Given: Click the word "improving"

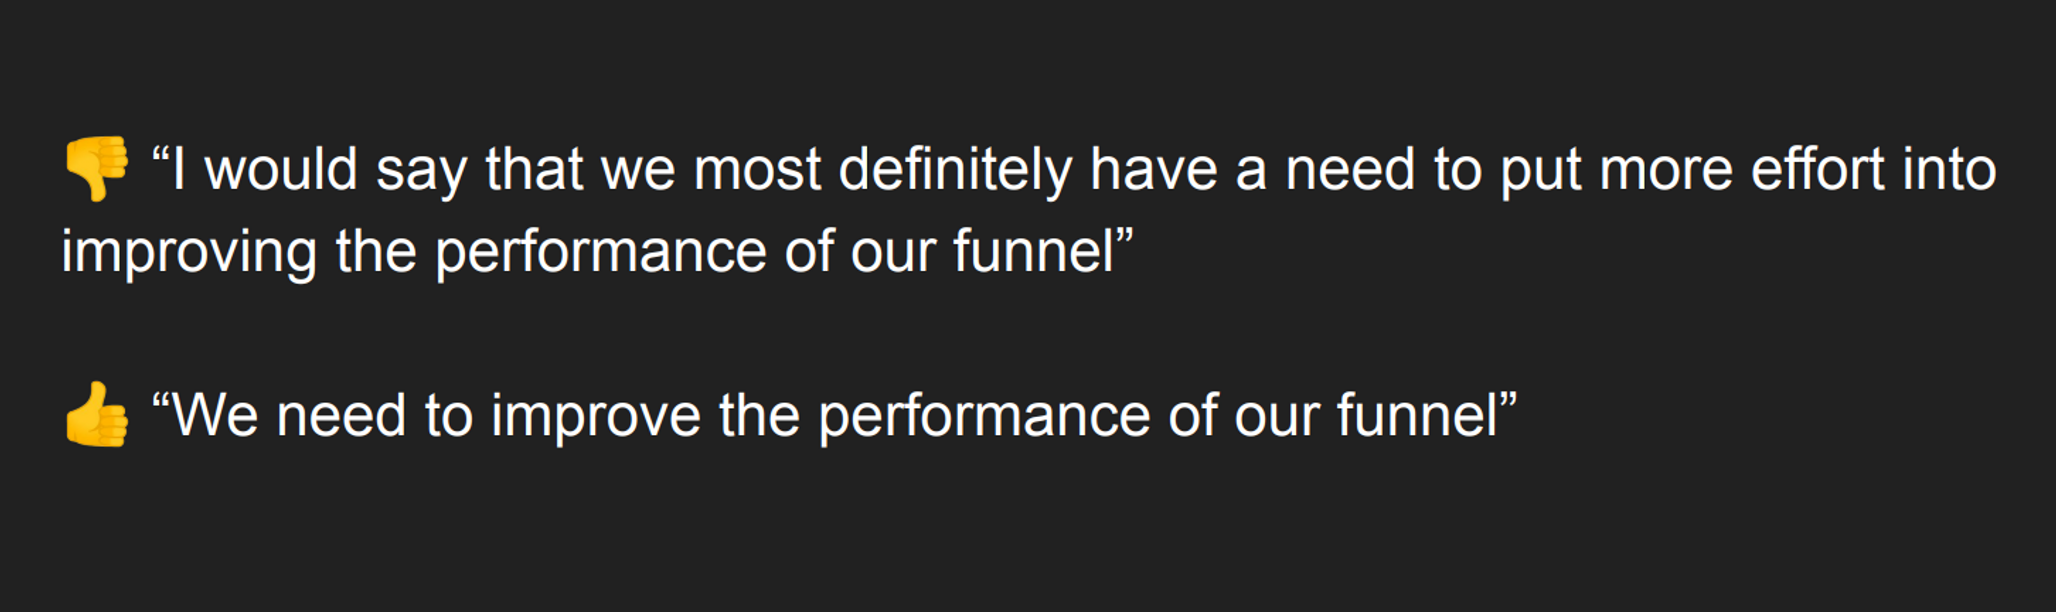Looking at the screenshot, I should click(x=189, y=251).
